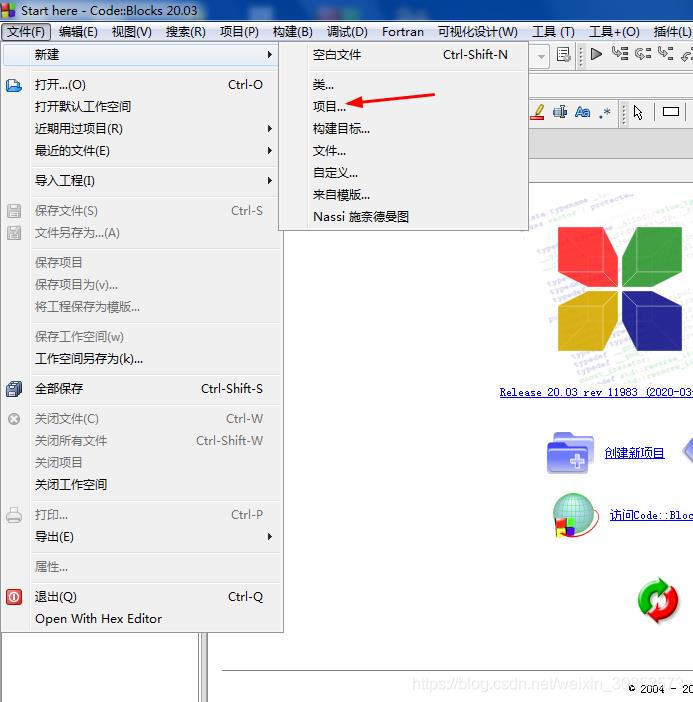
Task: Choose 项目... from the new submenu
Action: click(x=403, y=107)
